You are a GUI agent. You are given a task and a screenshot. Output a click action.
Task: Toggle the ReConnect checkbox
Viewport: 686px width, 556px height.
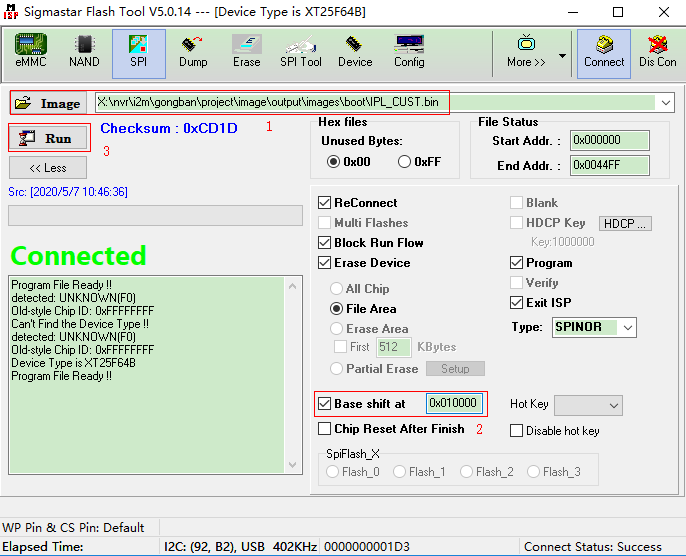pyautogui.click(x=324, y=203)
